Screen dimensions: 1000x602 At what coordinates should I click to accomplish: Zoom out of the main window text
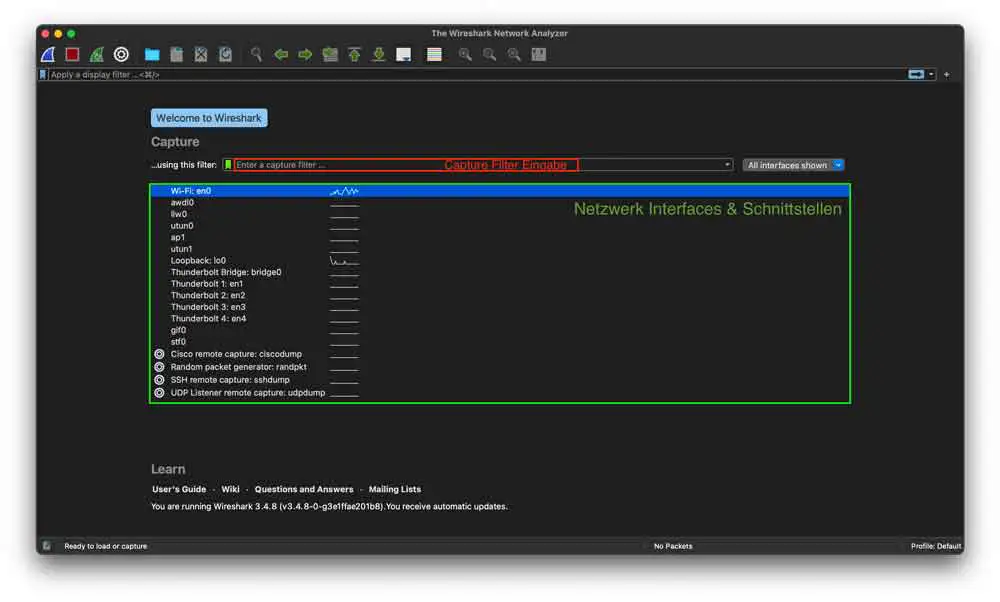coord(490,55)
